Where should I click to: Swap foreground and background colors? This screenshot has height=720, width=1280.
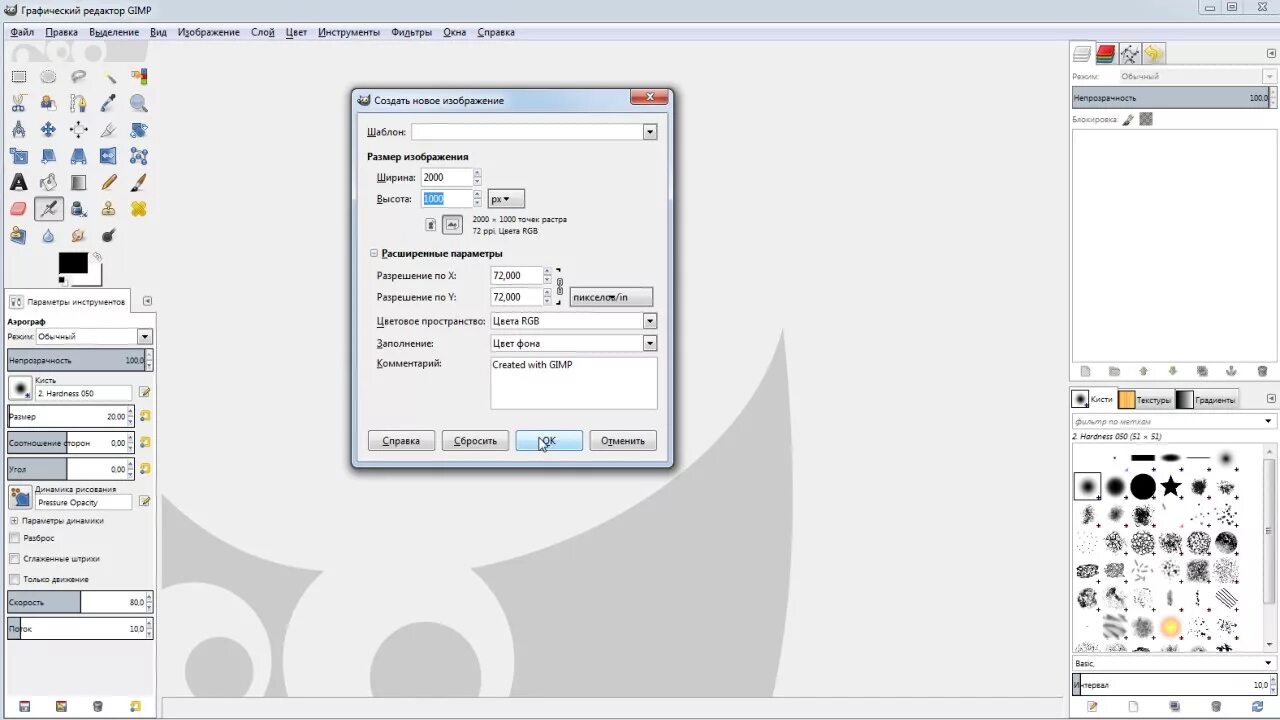[x=96, y=256]
